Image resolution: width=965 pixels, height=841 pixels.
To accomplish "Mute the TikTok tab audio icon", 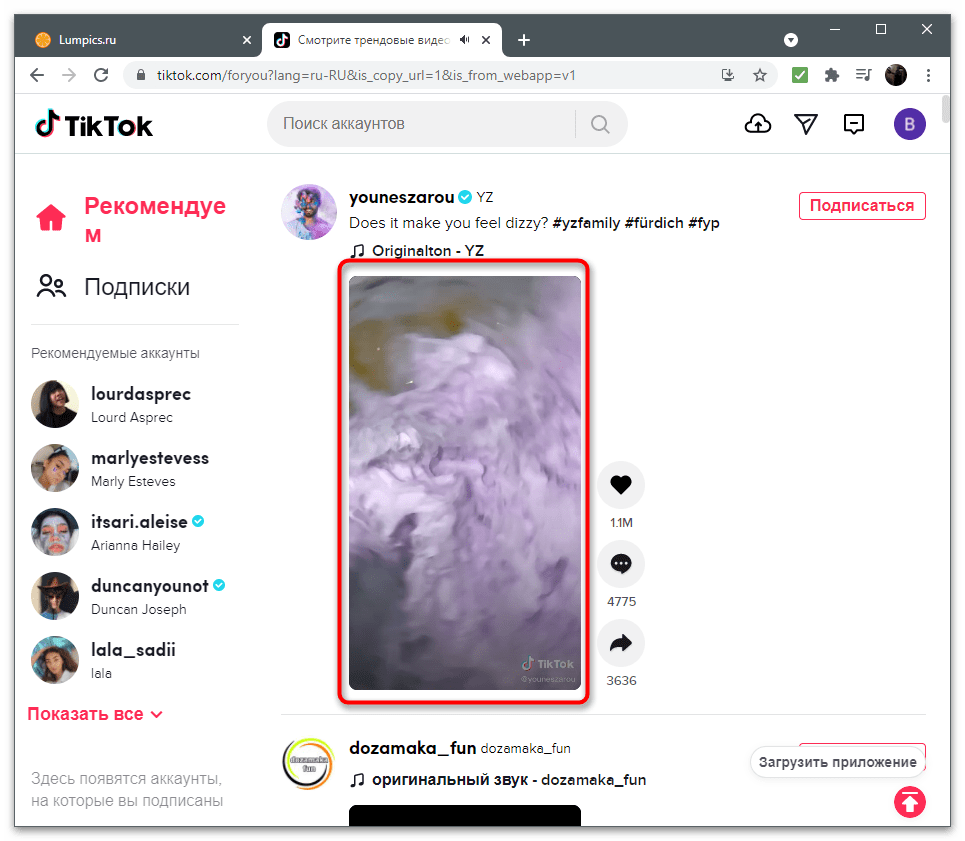I will 465,40.
